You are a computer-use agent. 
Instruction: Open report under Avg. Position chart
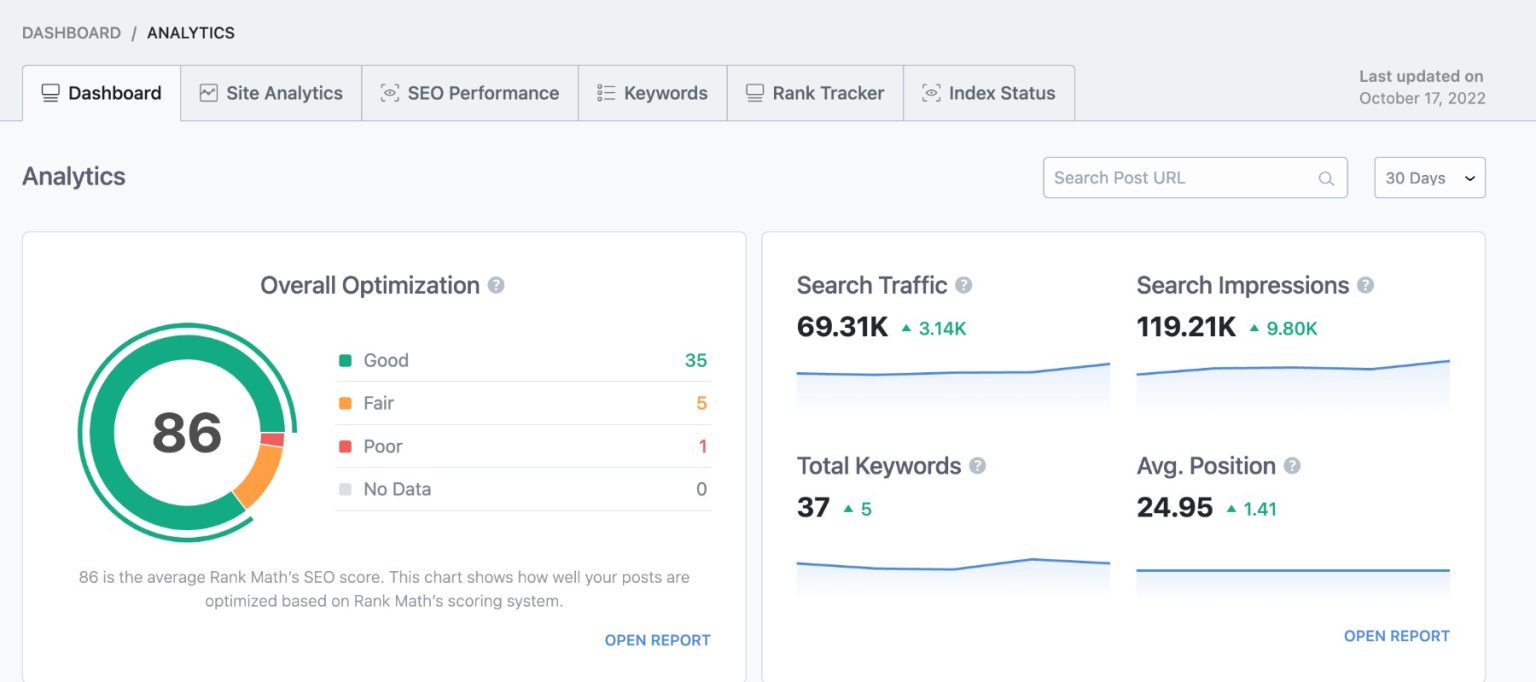pyautogui.click(x=1396, y=636)
